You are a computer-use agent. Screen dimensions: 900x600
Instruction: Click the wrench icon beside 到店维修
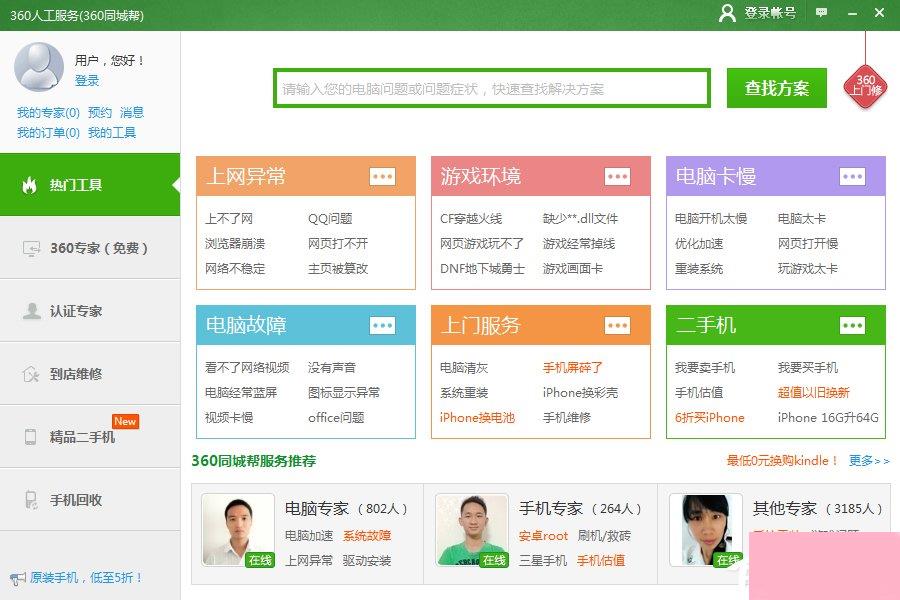point(31,374)
